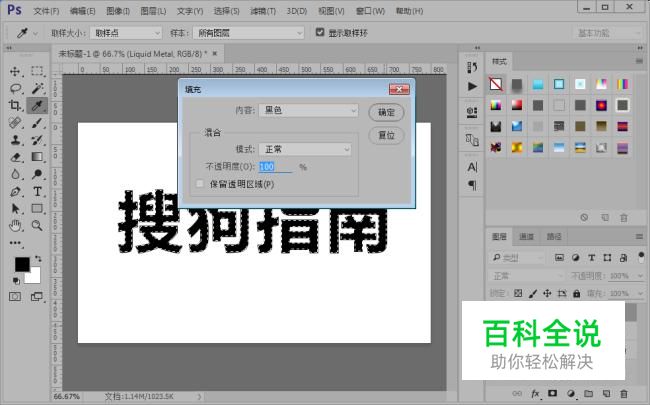The width and height of the screenshot is (650, 405).
Task: Enable 保留透明区域 checkbox
Action: point(200,184)
